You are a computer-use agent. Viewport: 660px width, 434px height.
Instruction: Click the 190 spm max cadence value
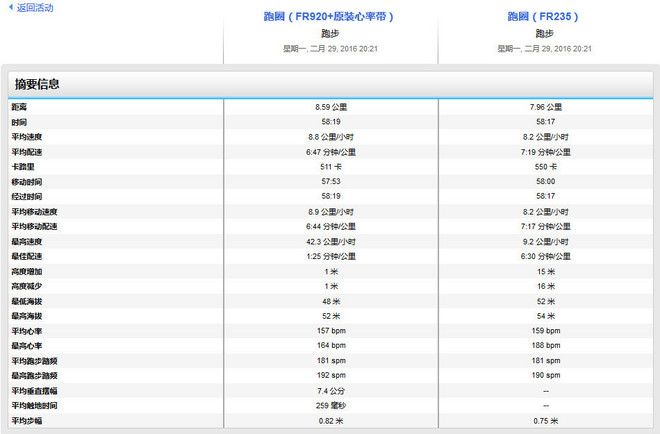(x=546, y=375)
